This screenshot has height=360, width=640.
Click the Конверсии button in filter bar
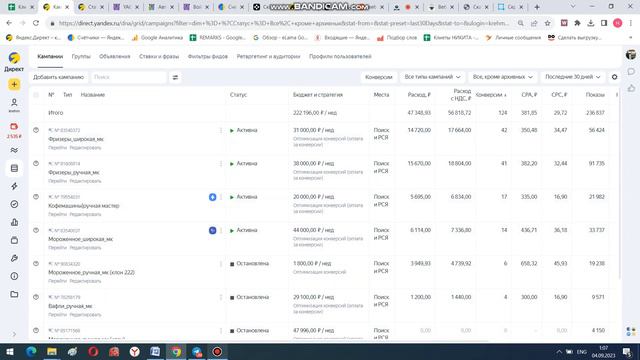pyautogui.click(x=379, y=77)
